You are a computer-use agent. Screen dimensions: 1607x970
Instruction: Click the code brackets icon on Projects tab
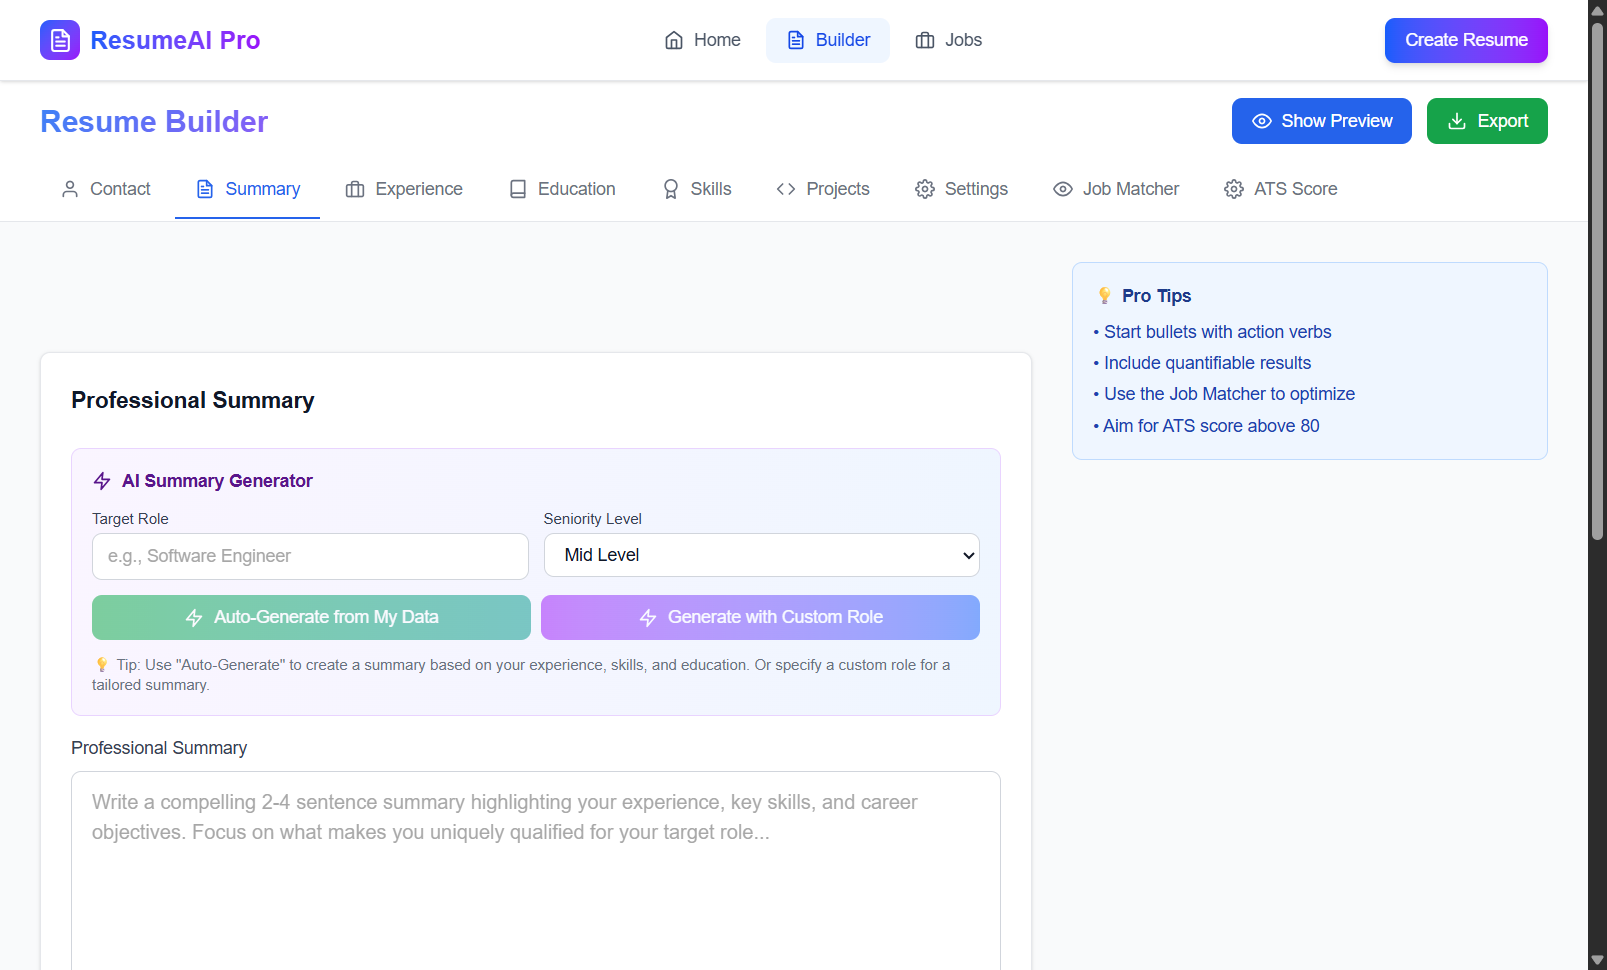(786, 189)
